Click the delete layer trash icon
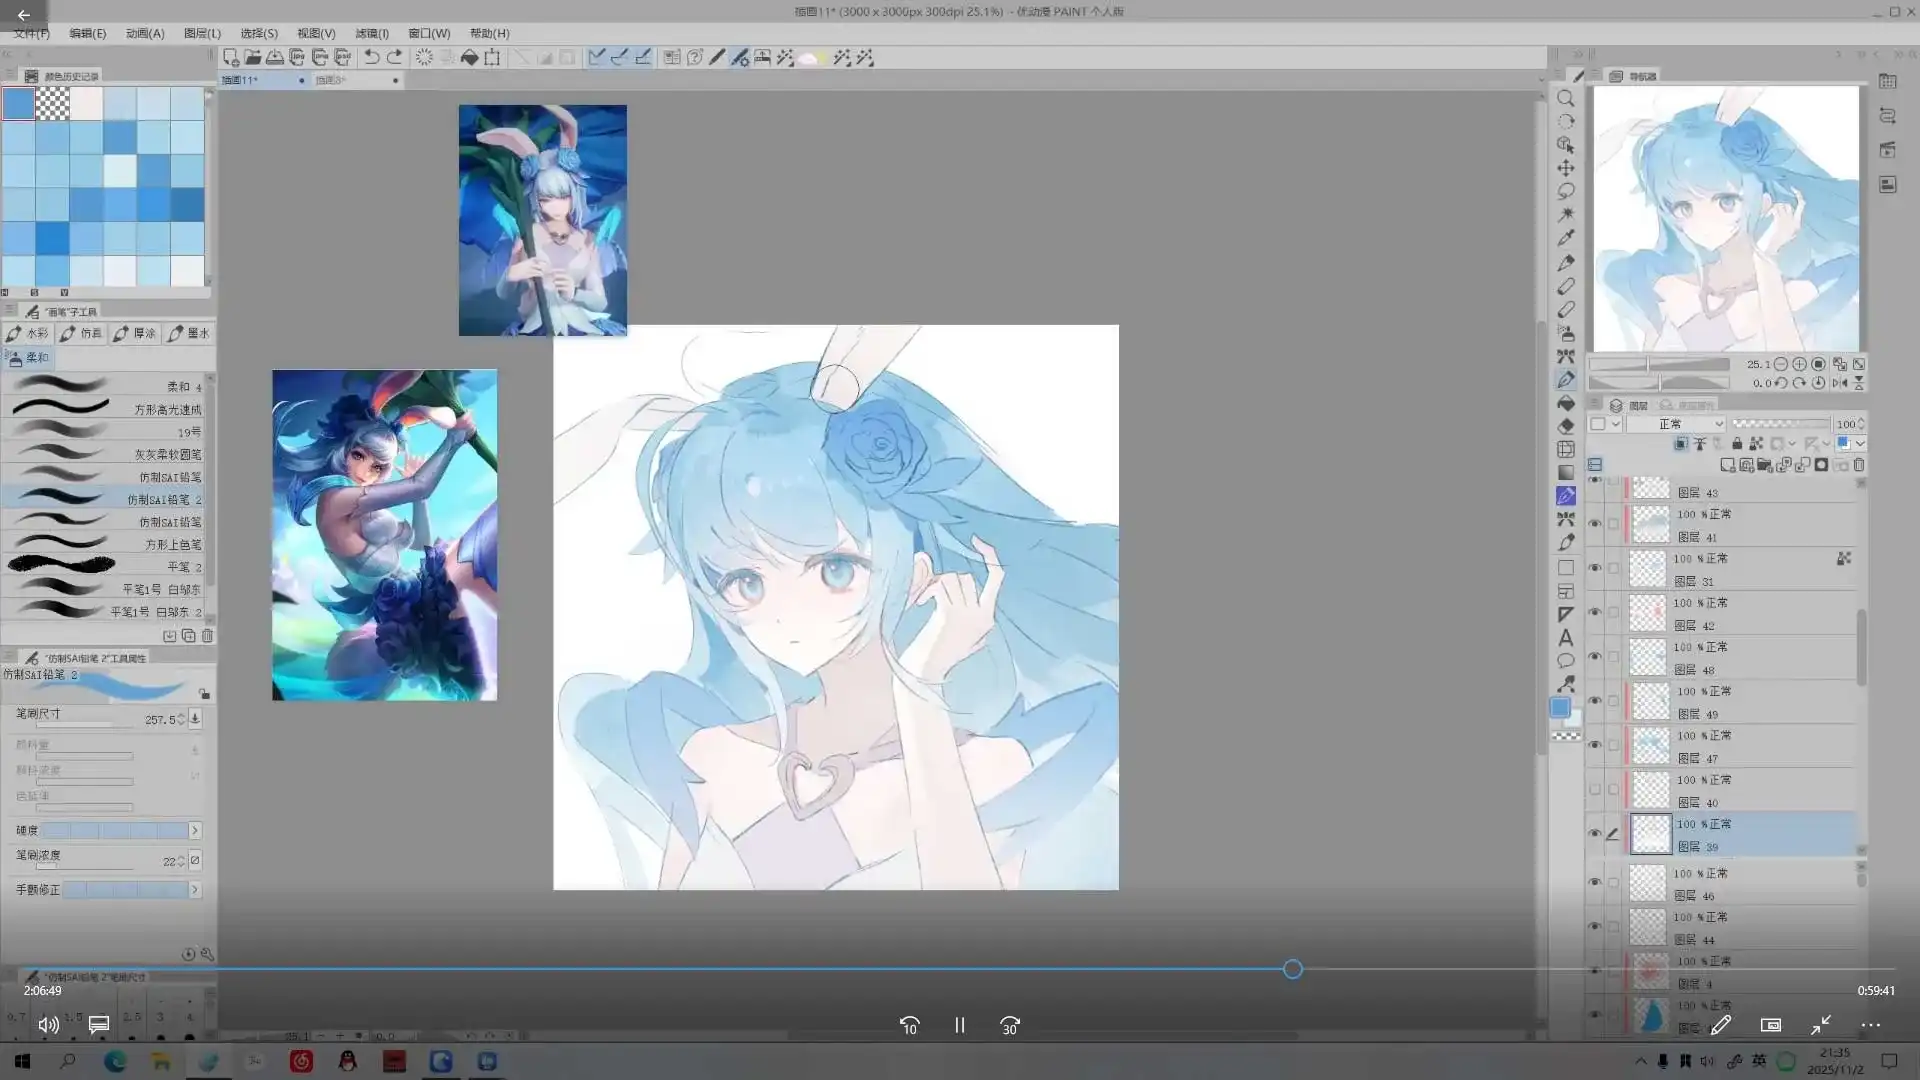The width and height of the screenshot is (1920, 1080). click(1859, 465)
